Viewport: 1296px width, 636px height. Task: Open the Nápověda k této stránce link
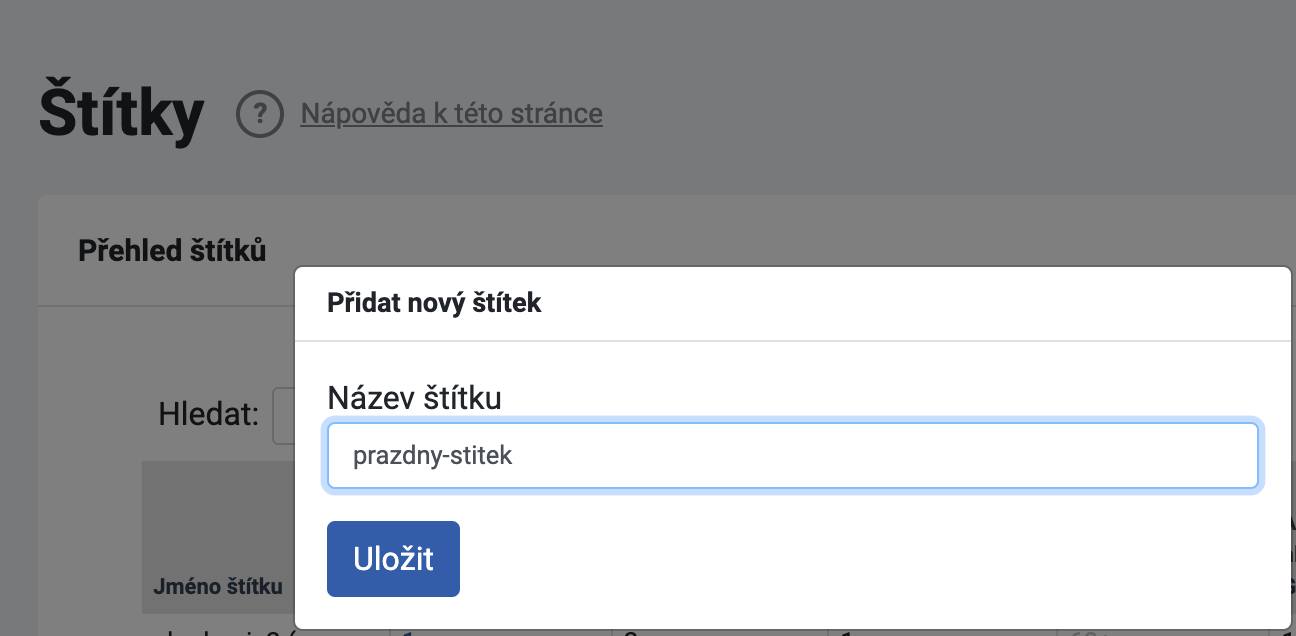coord(451,113)
